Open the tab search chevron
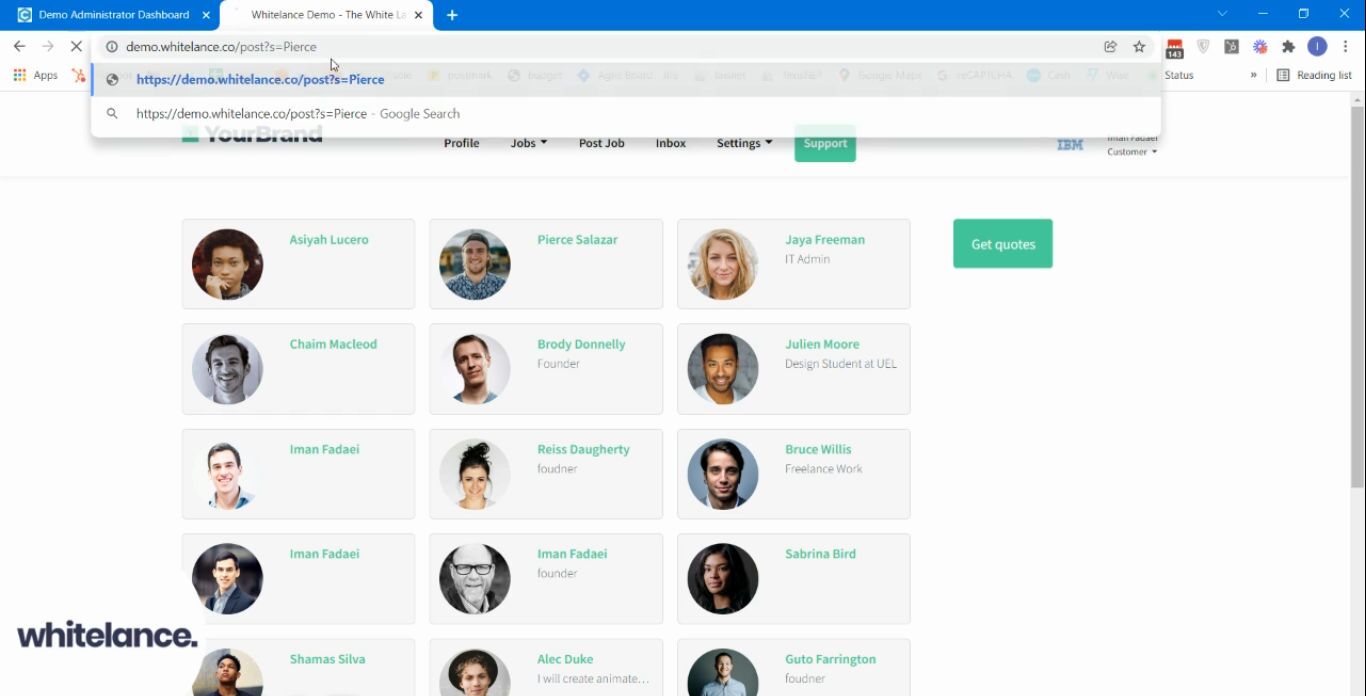Image resolution: width=1366 pixels, height=696 pixels. (x=1222, y=14)
